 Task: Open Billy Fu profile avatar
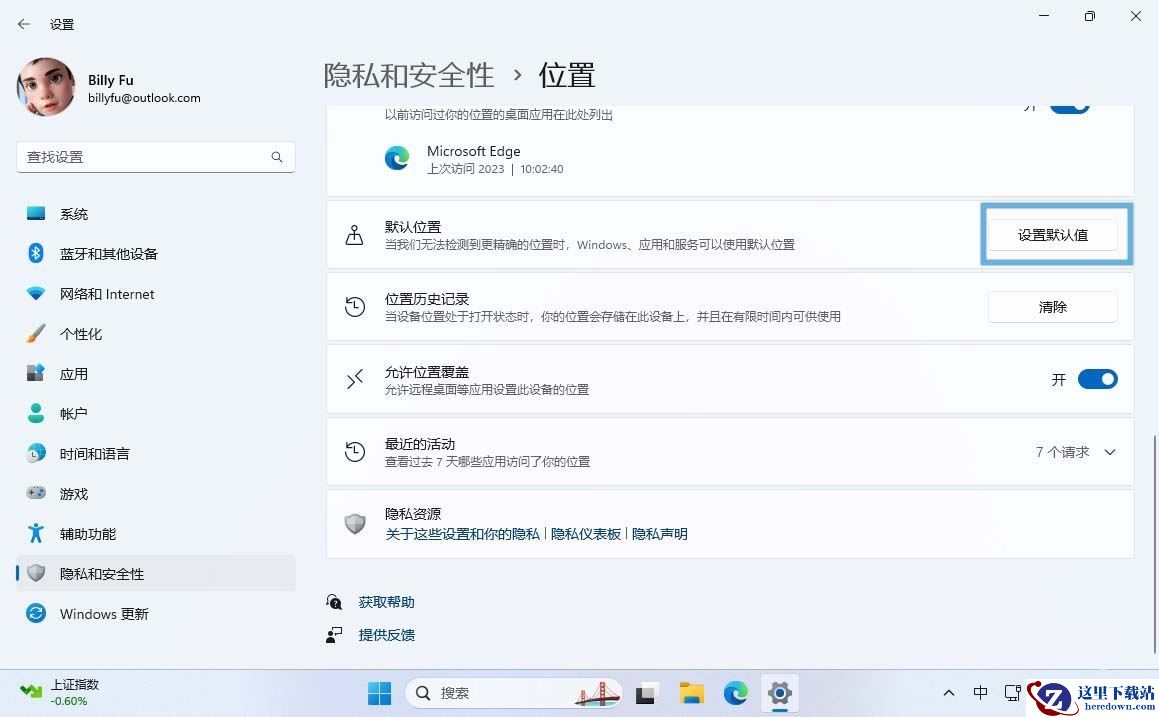(46, 87)
